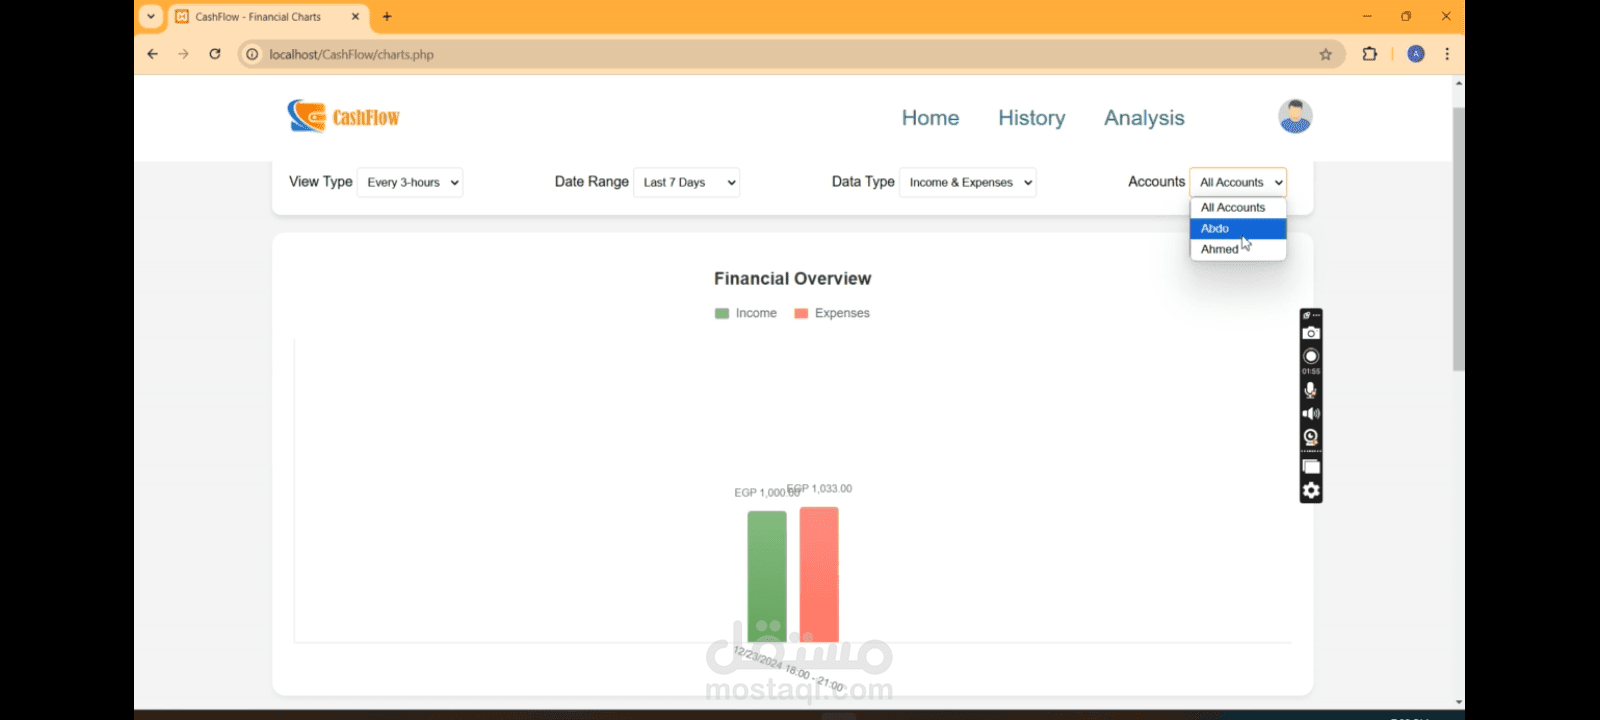
Task: Reload the charts.php page
Action: [214, 54]
